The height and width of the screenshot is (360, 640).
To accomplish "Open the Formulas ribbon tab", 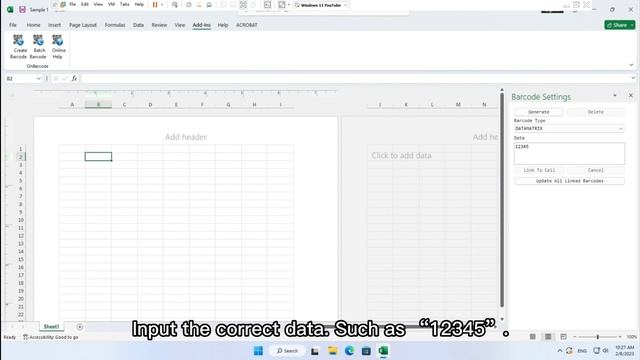I will (x=115, y=25).
